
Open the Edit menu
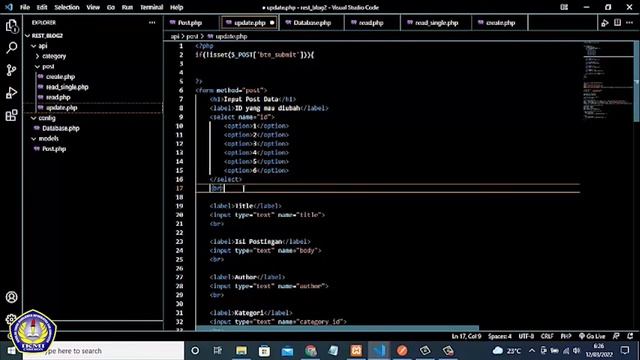(x=42, y=7)
